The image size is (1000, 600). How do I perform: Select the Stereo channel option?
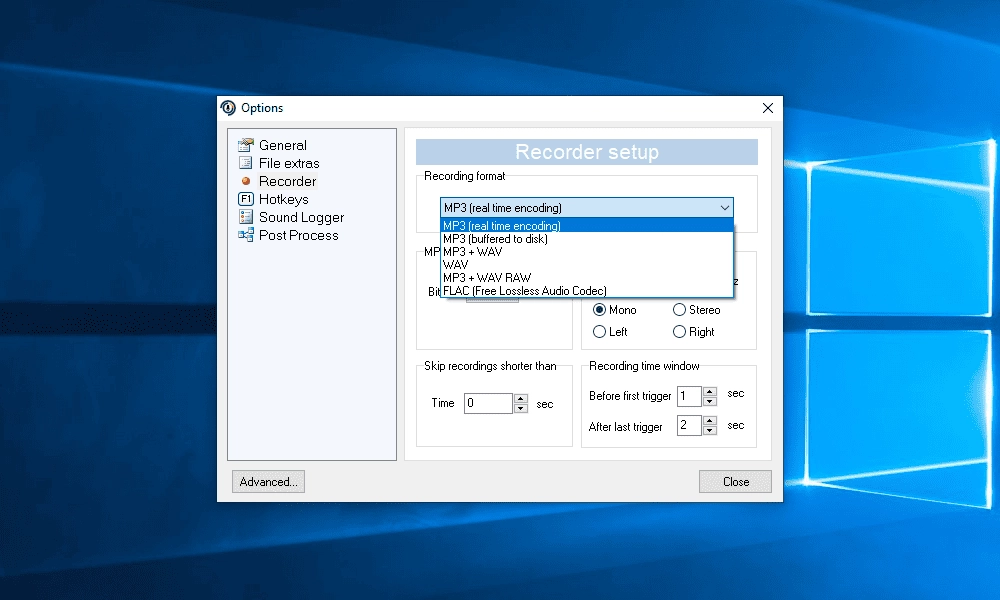pos(696,310)
